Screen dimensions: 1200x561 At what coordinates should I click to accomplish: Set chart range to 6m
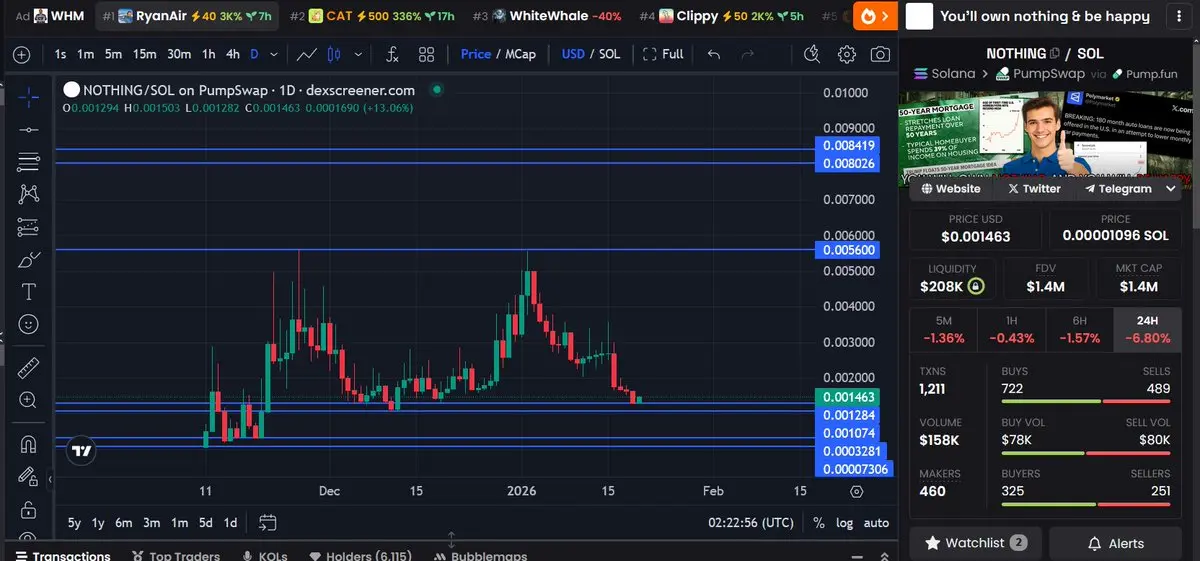[x=124, y=522]
